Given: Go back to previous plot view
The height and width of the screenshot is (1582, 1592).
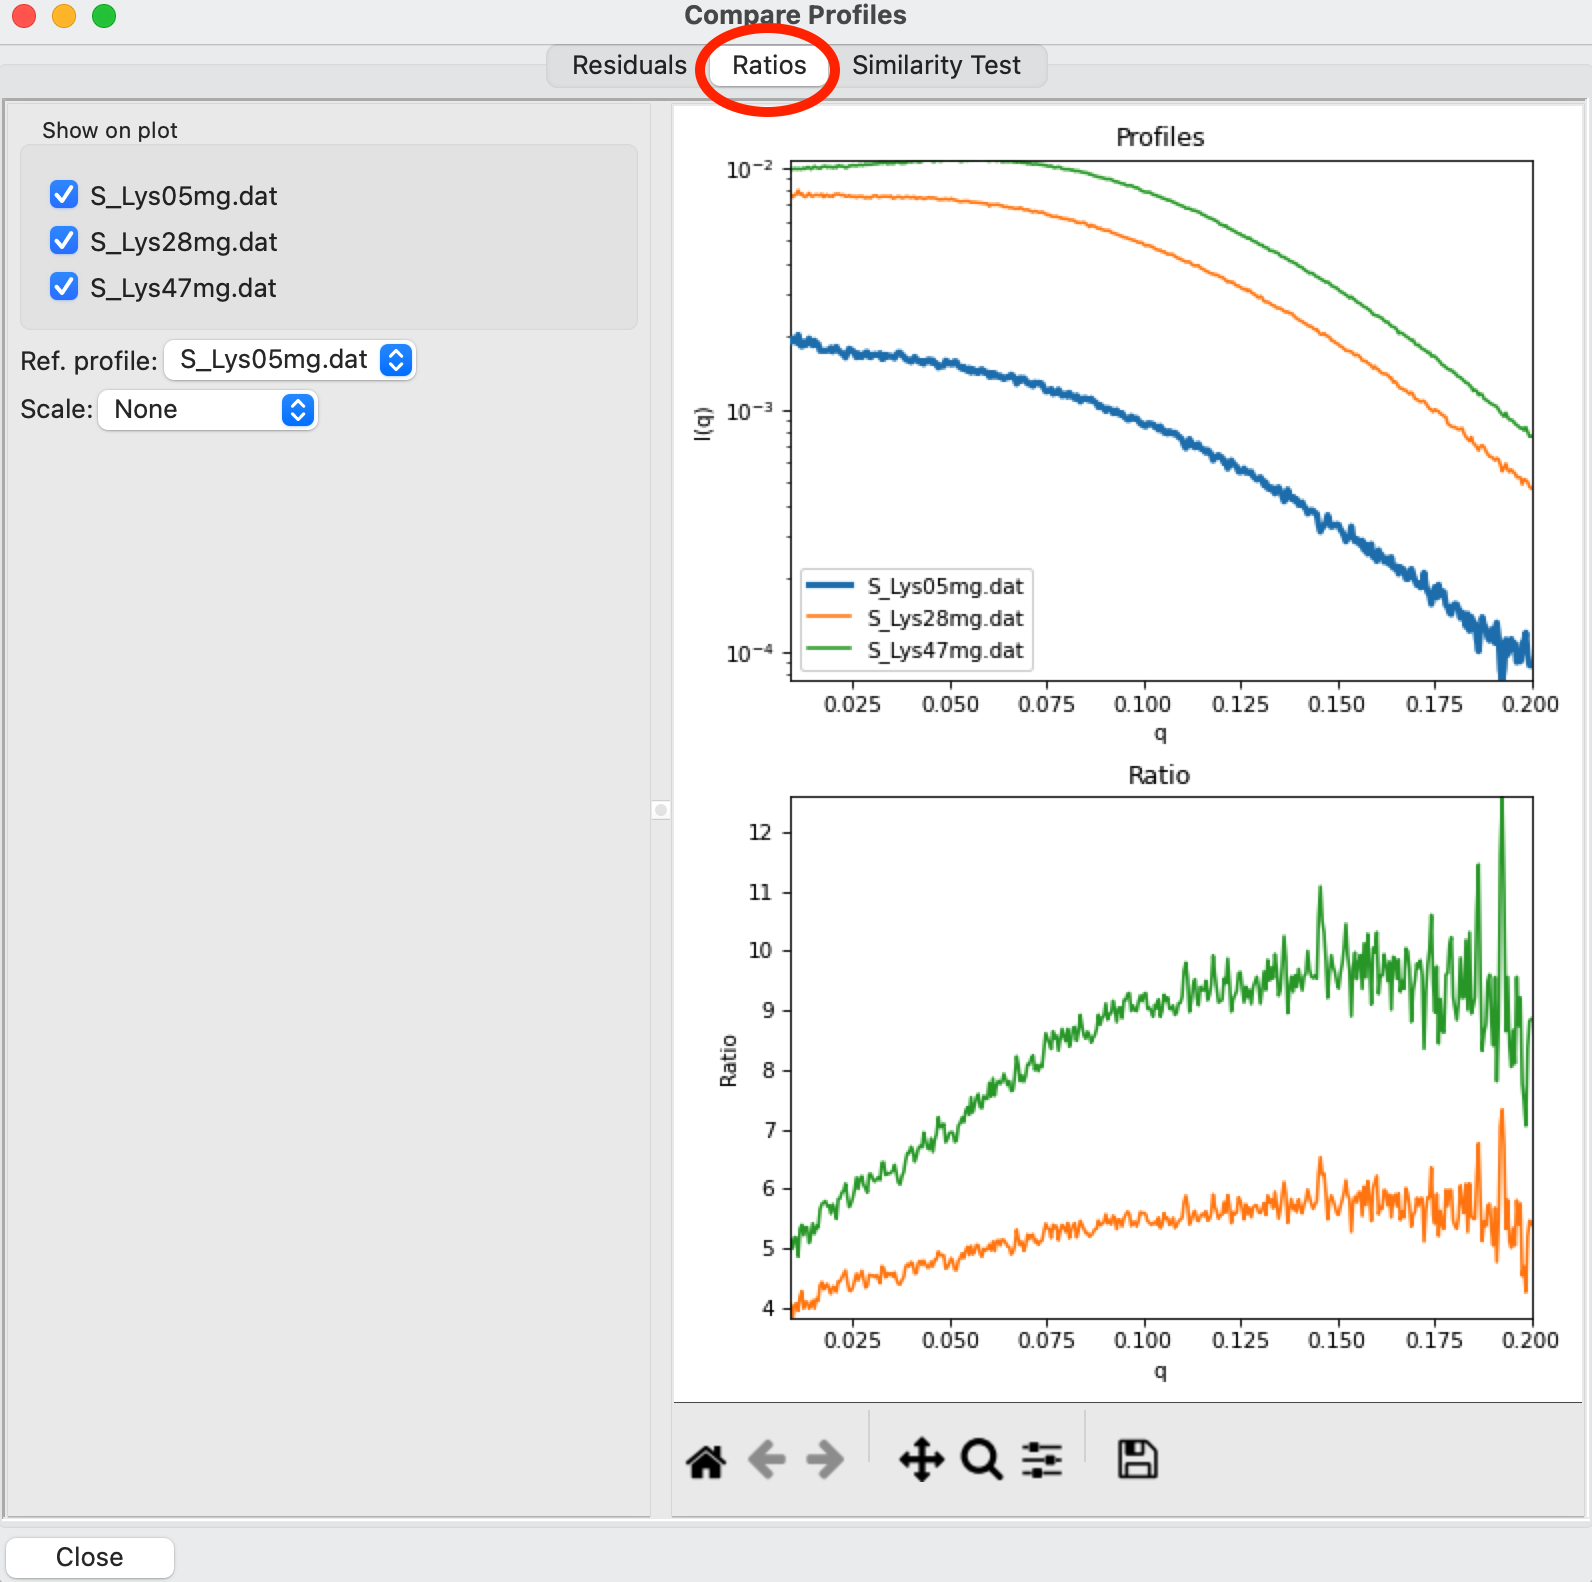Looking at the screenshot, I should tap(767, 1460).
